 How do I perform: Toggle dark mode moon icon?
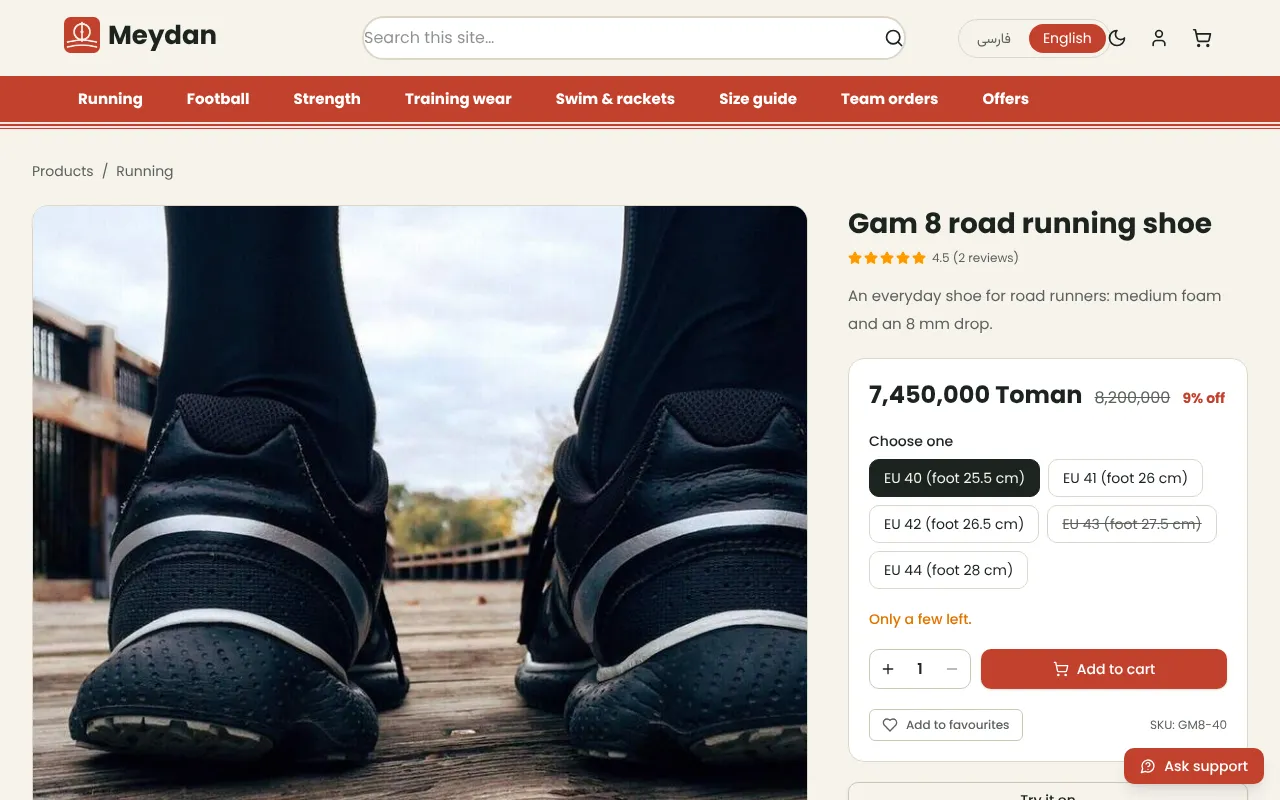pos(1117,38)
